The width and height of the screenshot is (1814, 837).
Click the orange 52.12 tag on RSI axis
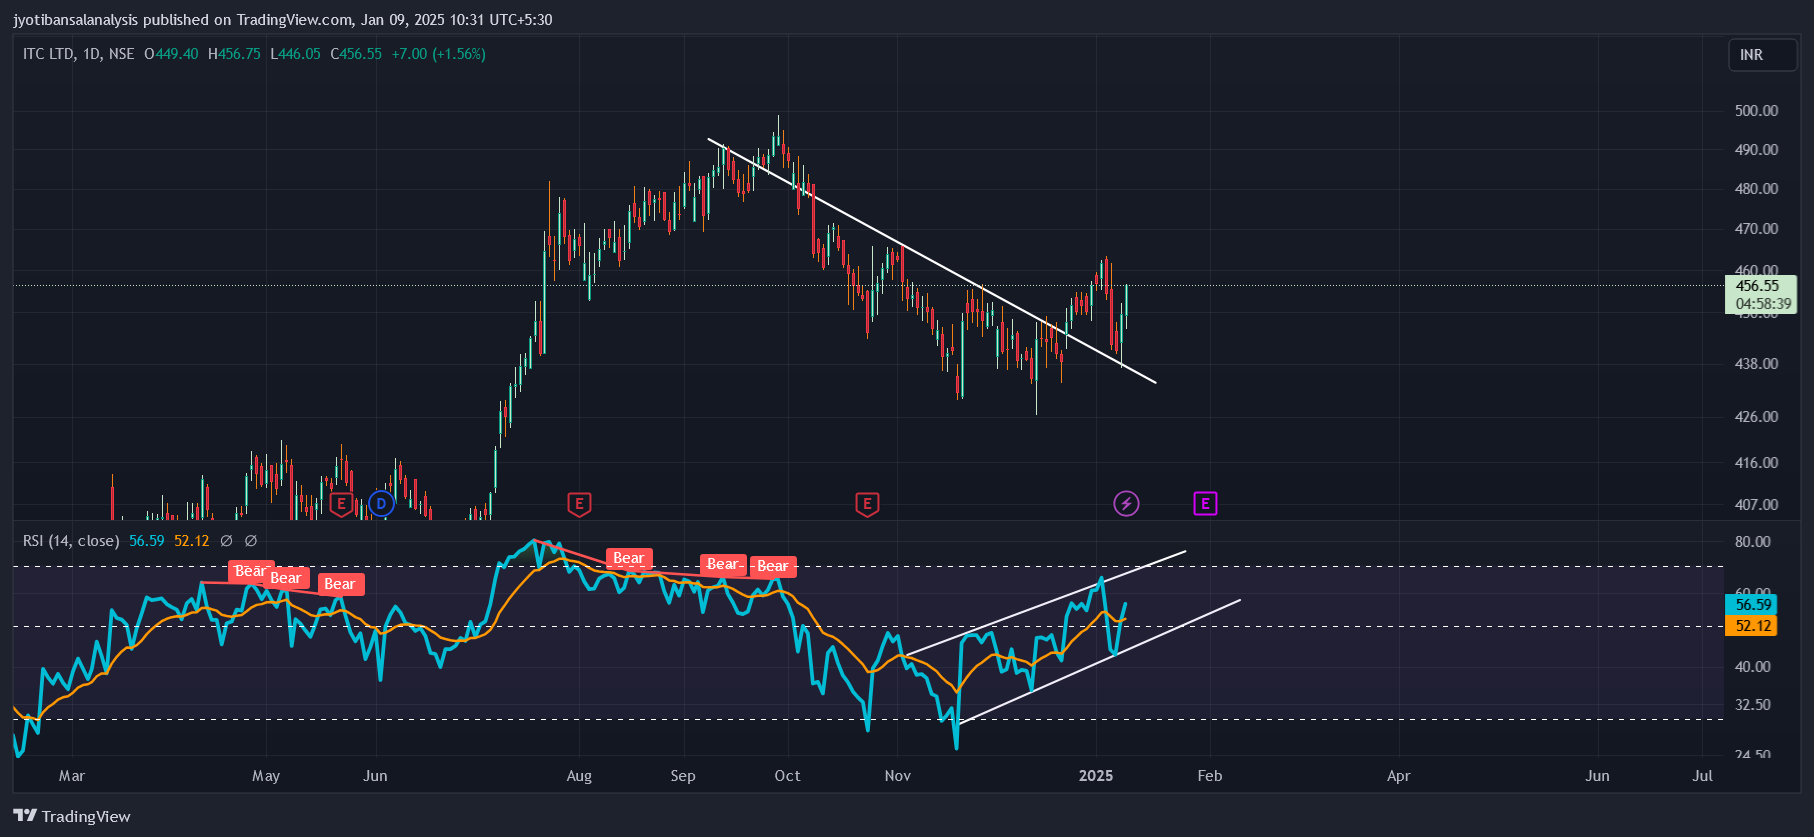click(x=1752, y=626)
